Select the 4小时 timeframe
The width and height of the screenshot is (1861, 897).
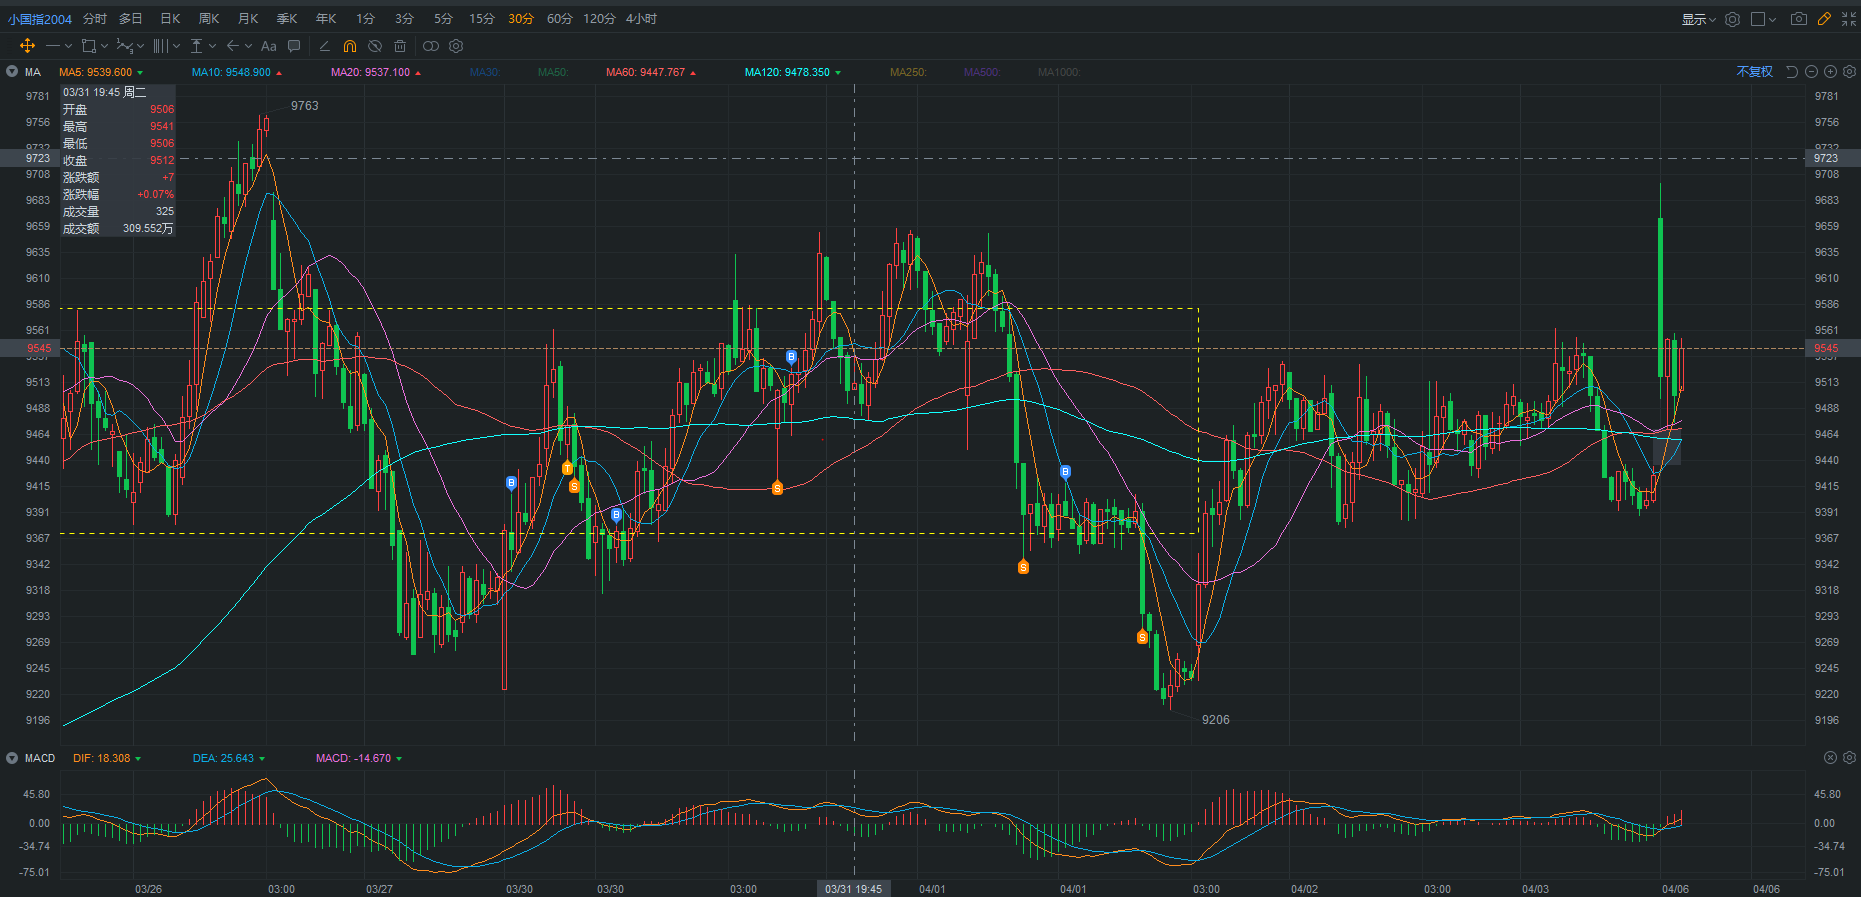(x=642, y=19)
